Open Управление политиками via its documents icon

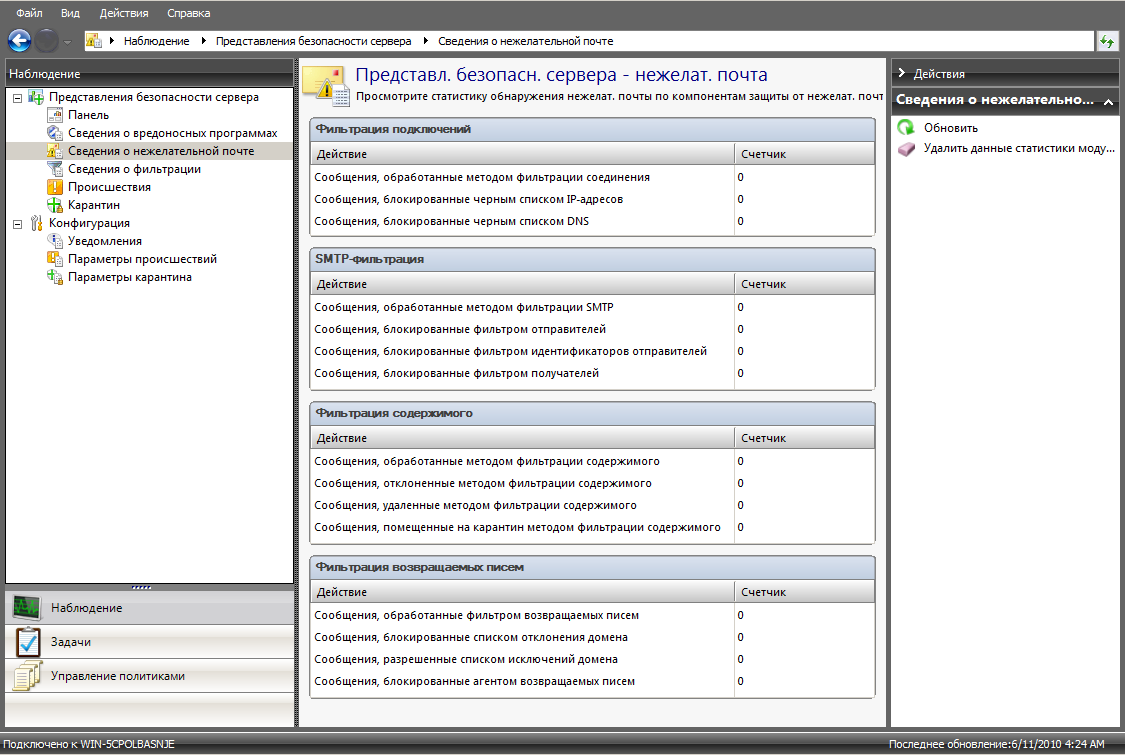pyautogui.click(x=27, y=676)
